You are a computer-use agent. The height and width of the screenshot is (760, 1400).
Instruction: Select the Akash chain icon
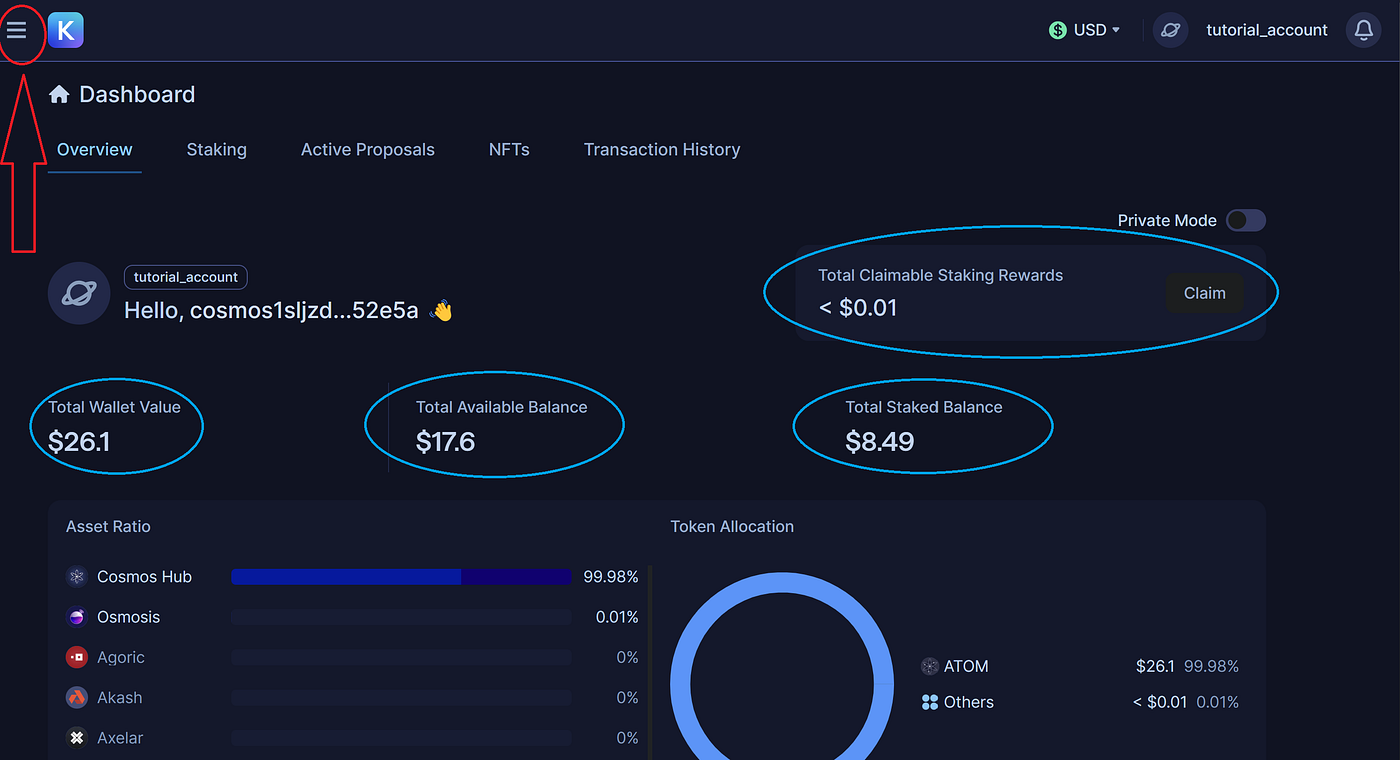(76, 697)
